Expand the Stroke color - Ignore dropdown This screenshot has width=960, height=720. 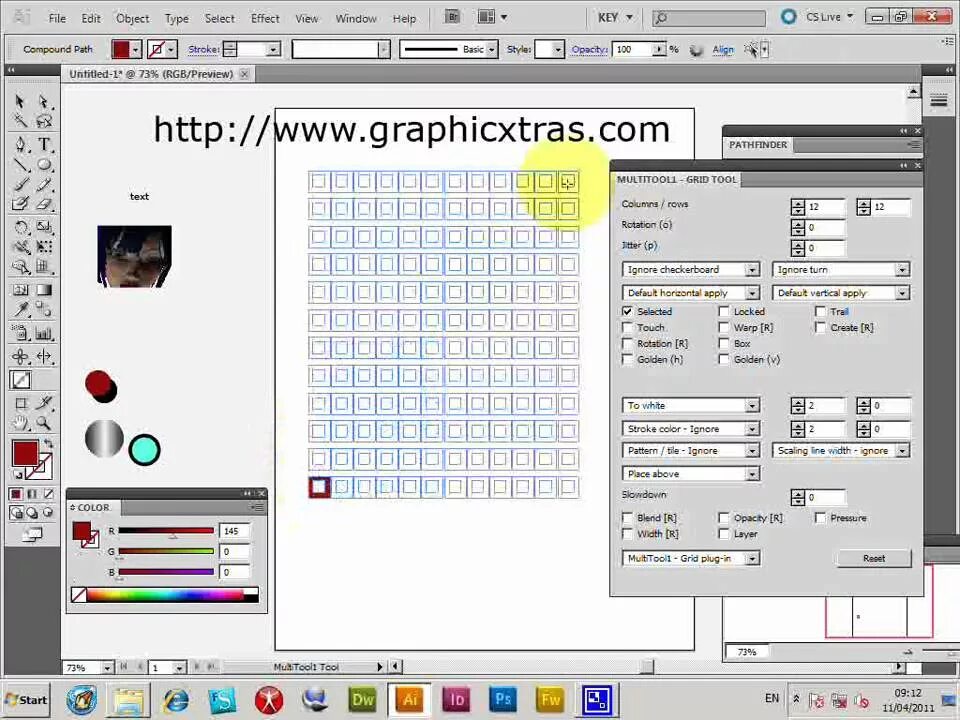[x=752, y=429]
